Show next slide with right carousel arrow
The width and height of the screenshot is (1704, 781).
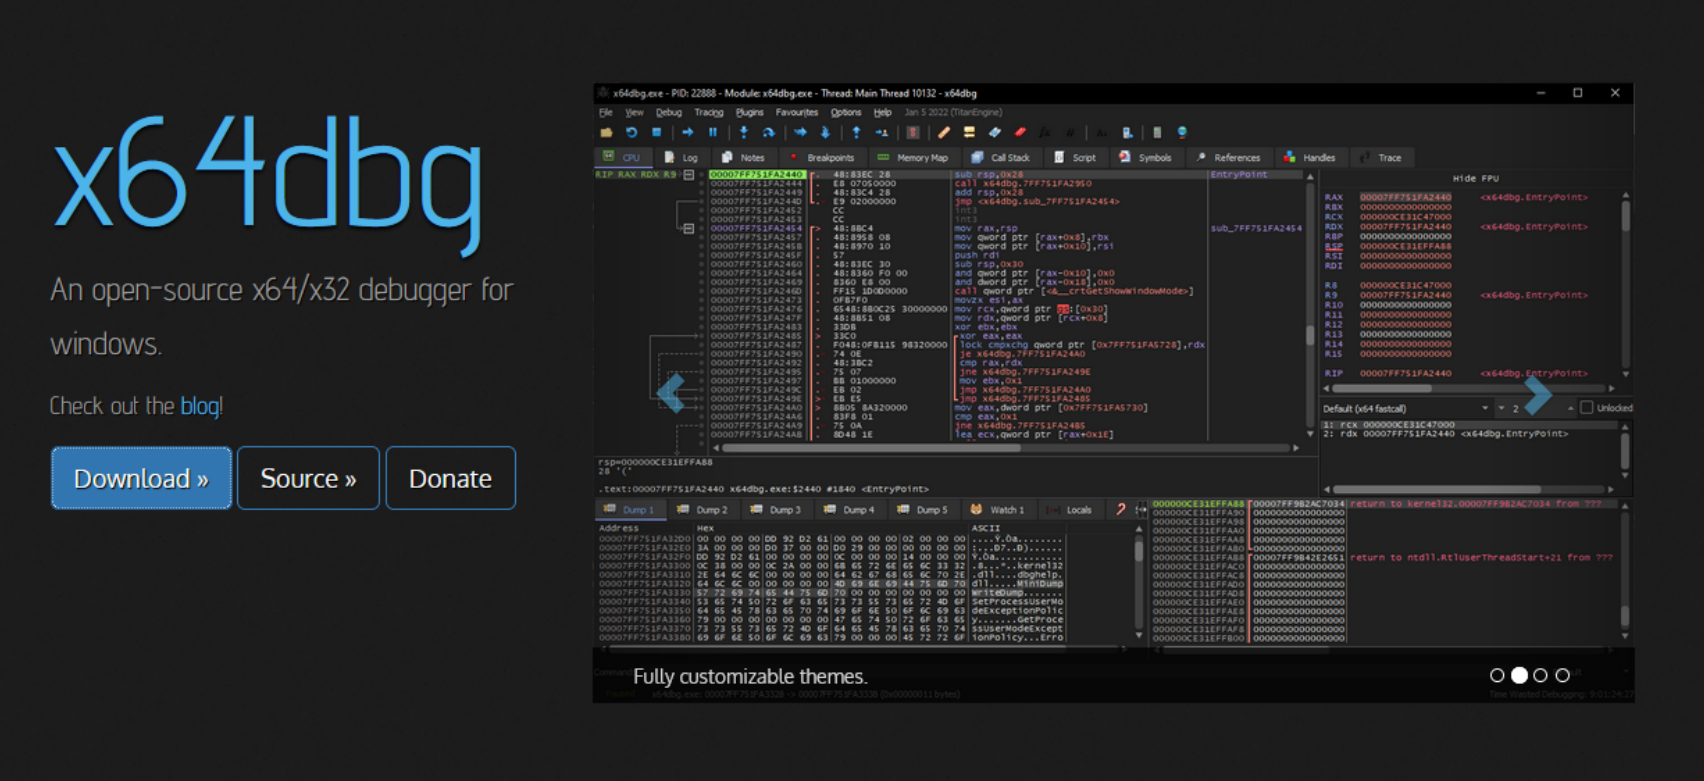(1537, 393)
